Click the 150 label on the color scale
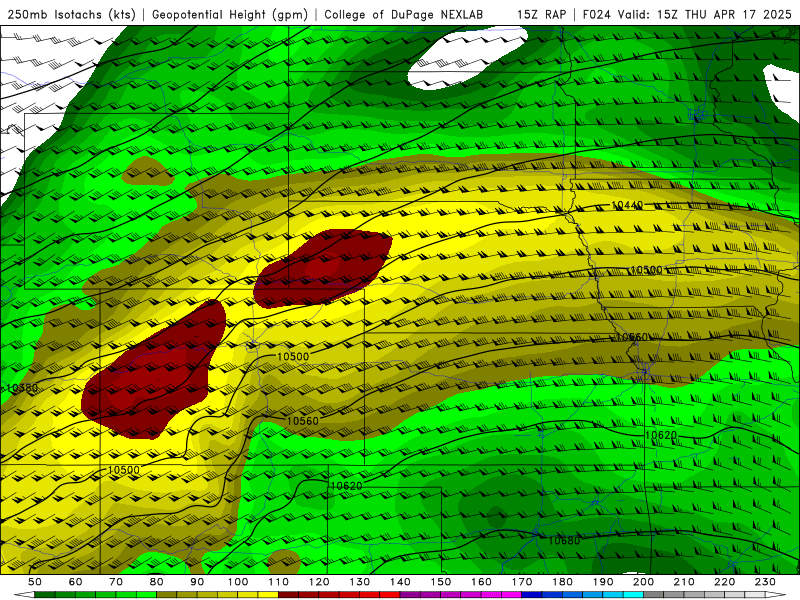This screenshot has width=800, height=600. pos(441,582)
